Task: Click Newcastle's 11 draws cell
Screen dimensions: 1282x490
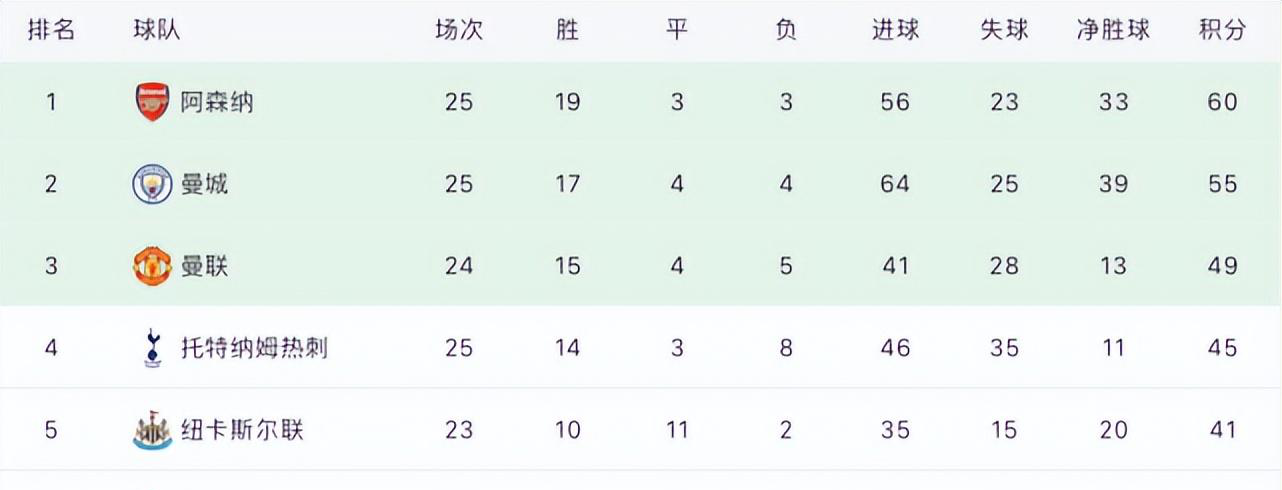Action: point(677,431)
